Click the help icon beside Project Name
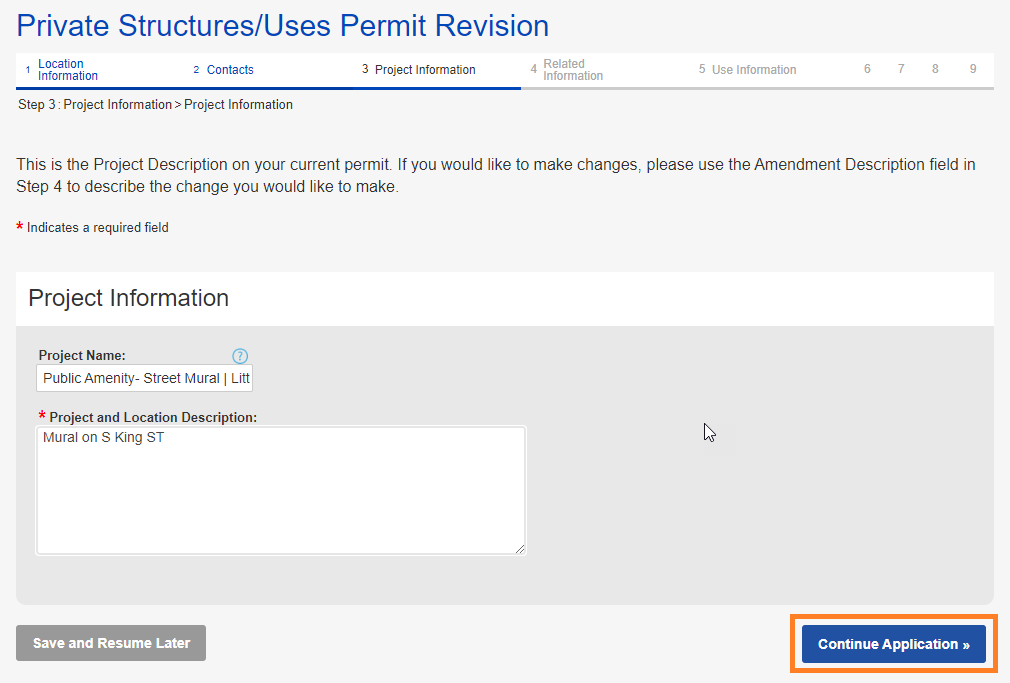1010x683 pixels. click(240, 356)
